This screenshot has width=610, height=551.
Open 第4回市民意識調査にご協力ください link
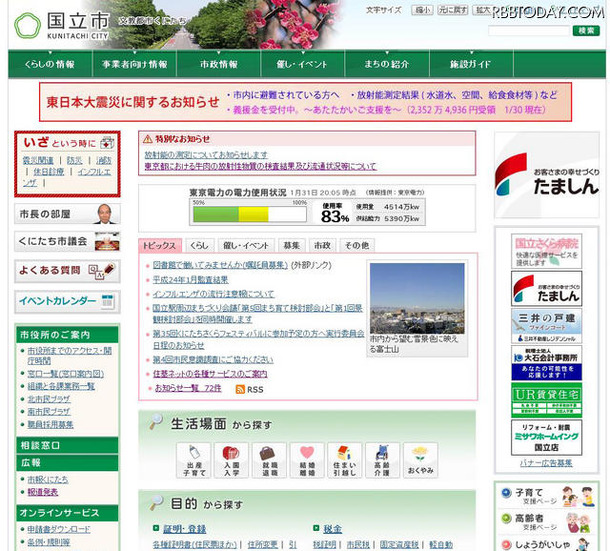click(x=213, y=360)
